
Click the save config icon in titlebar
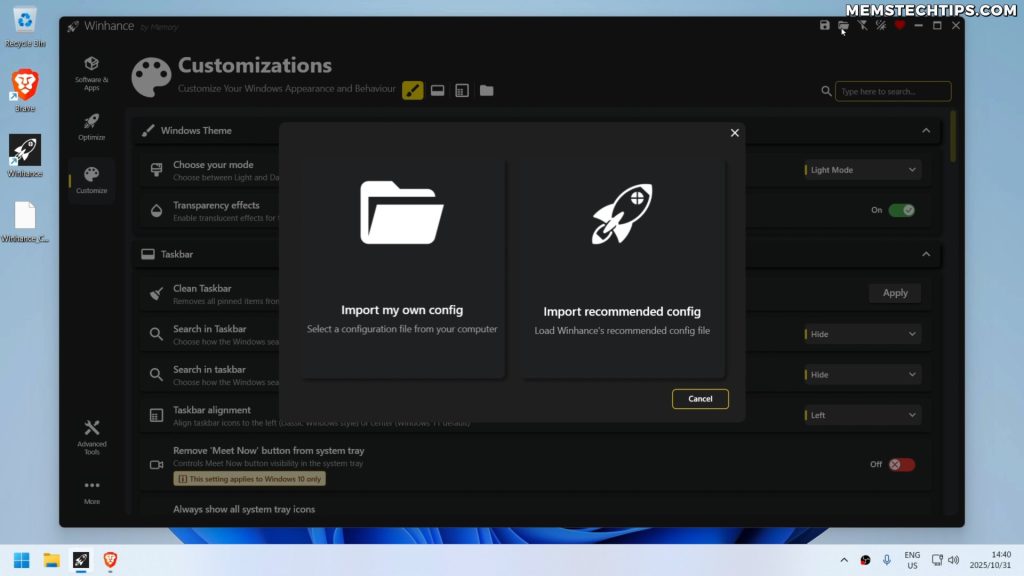coord(825,25)
